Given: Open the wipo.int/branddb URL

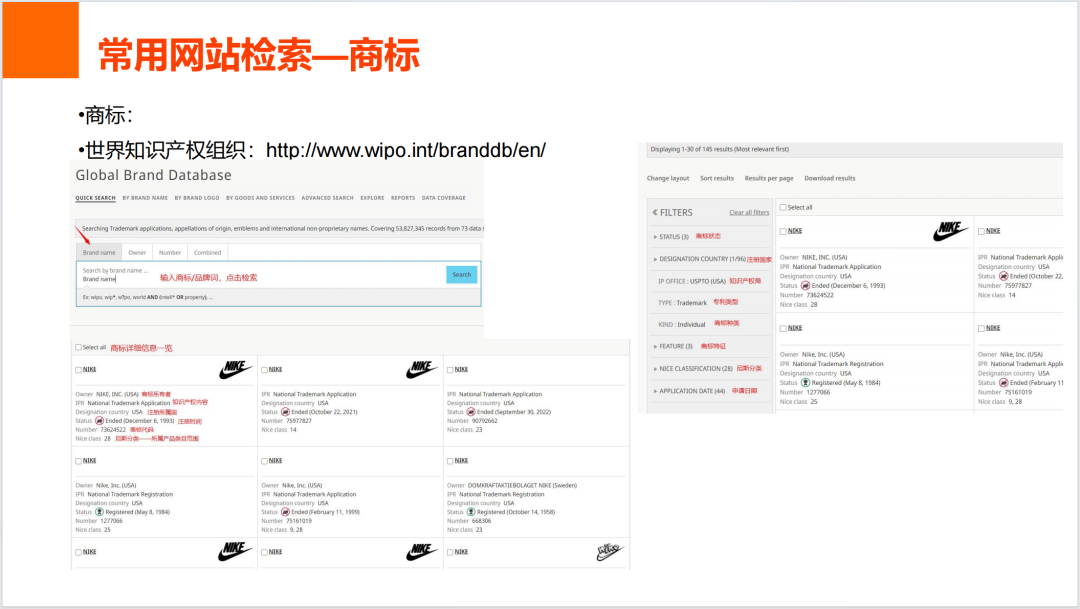Looking at the screenshot, I should coord(406,149).
